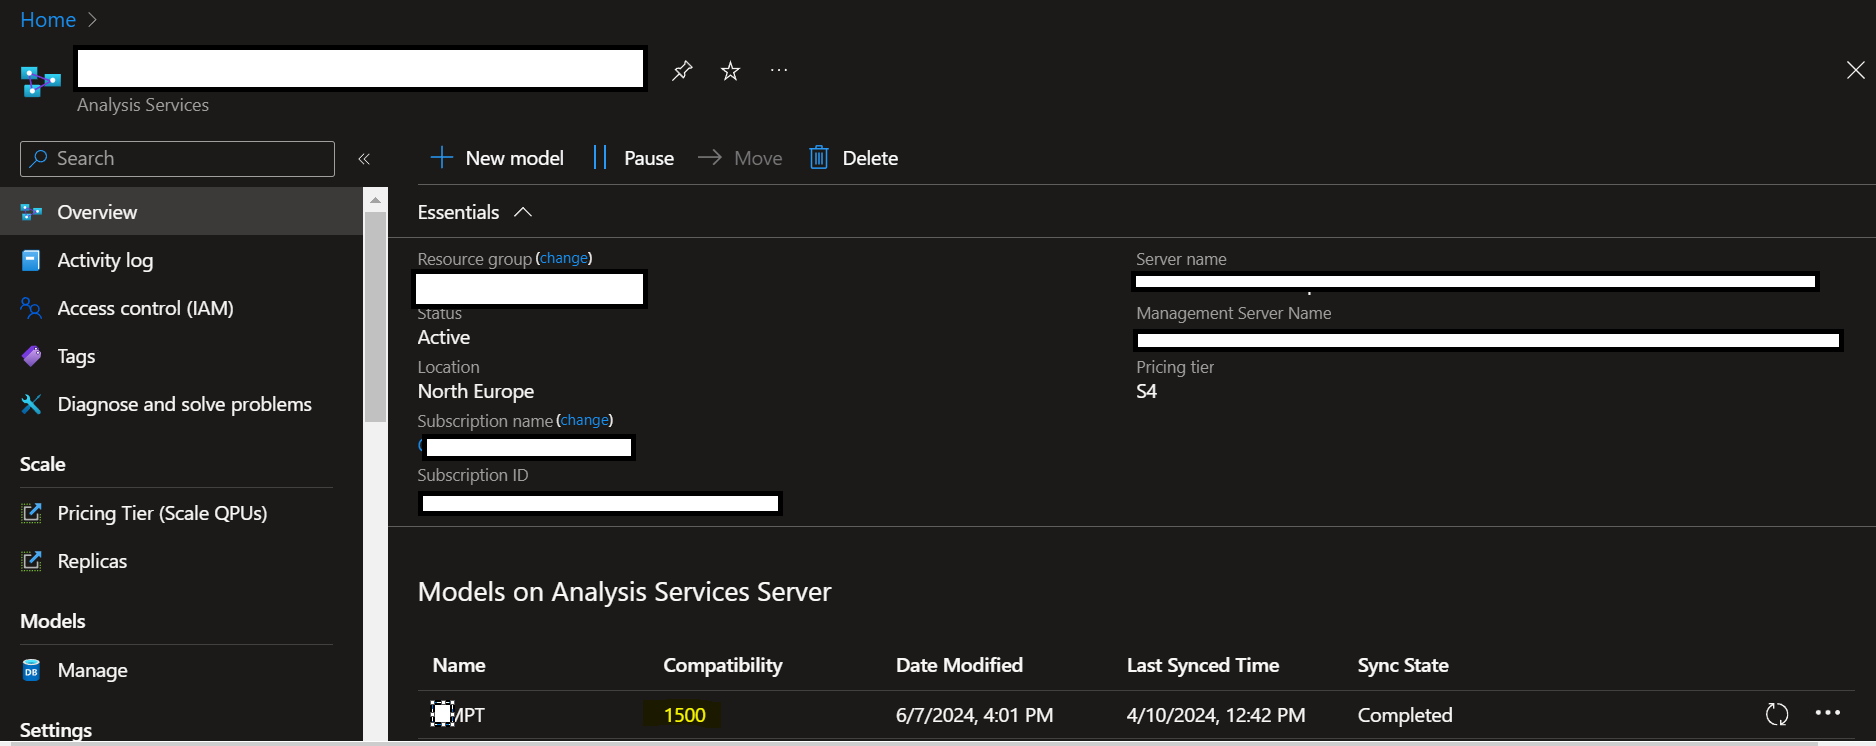The image size is (1876, 746).
Task: Click the Search box in sidebar
Action: [177, 158]
